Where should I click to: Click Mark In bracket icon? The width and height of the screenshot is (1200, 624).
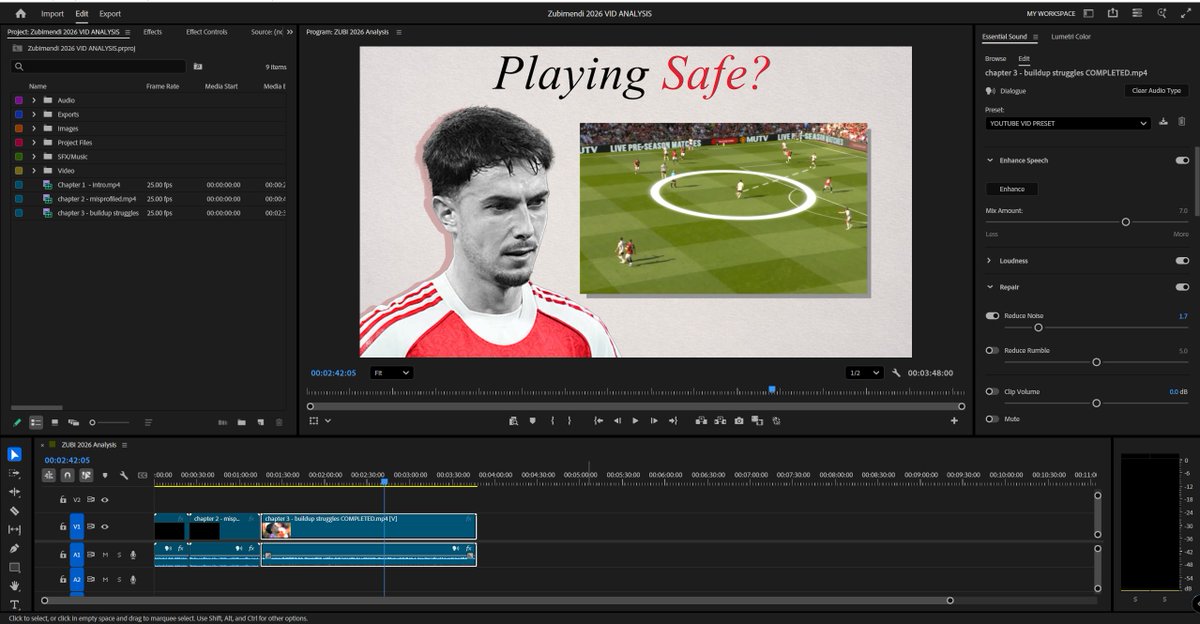click(552, 421)
